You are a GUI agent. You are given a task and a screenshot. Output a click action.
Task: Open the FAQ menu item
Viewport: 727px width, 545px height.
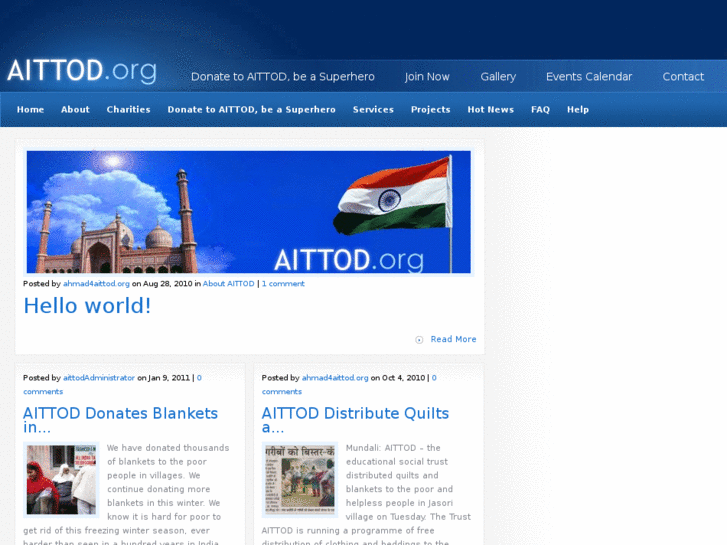[x=540, y=109]
